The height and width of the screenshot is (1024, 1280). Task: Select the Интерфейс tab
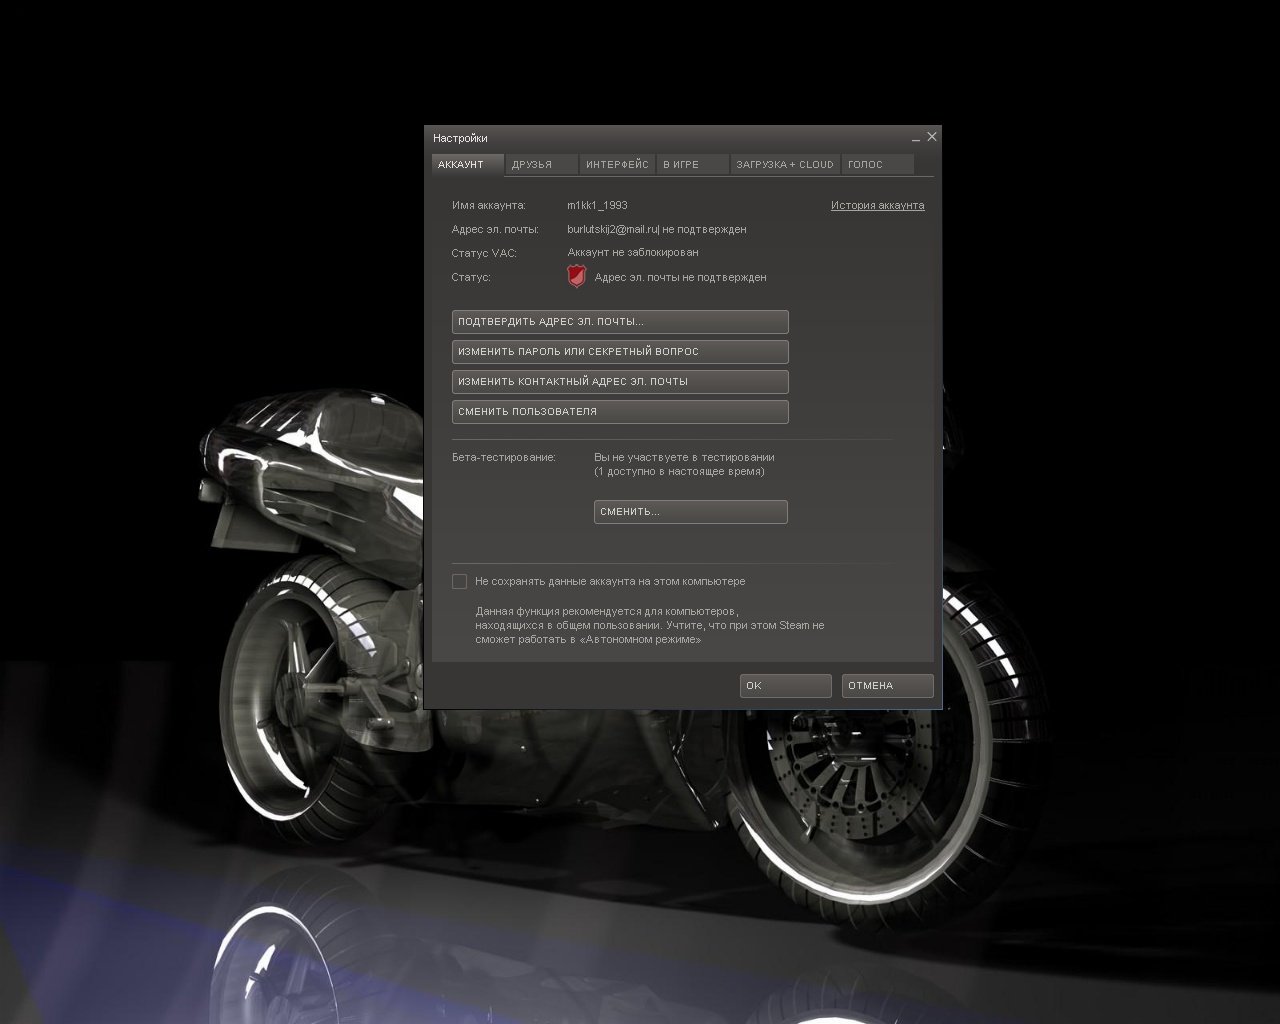(617, 165)
